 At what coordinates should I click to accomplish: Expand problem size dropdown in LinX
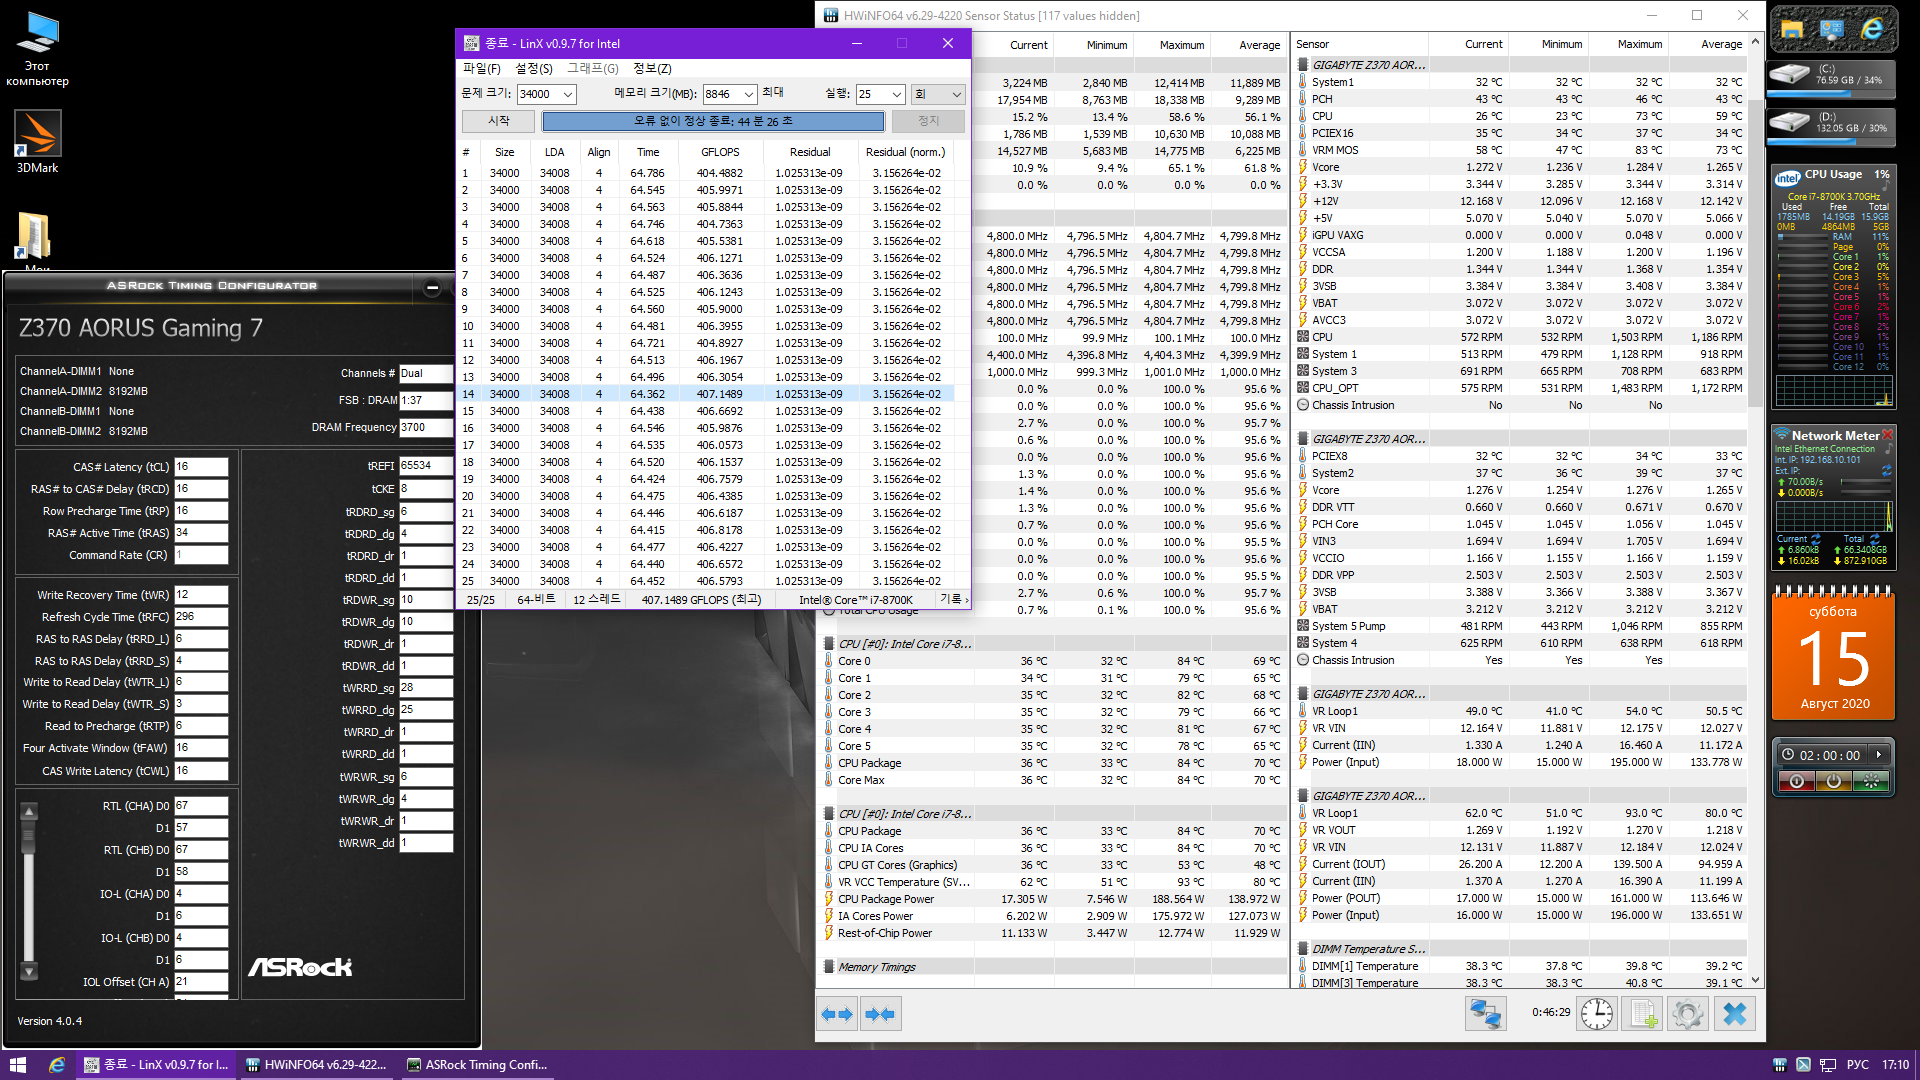pyautogui.click(x=568, y=94)
